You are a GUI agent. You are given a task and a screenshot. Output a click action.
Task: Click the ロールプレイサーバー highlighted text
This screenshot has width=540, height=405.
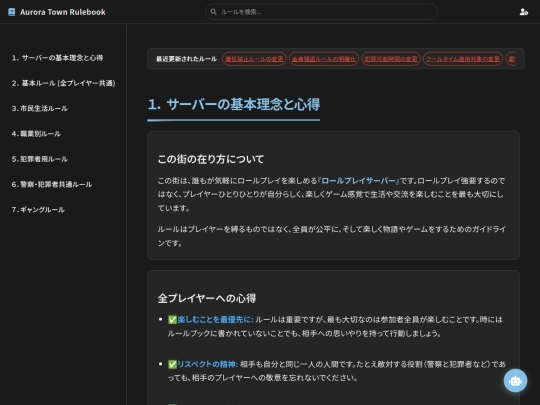click(358, 181)
